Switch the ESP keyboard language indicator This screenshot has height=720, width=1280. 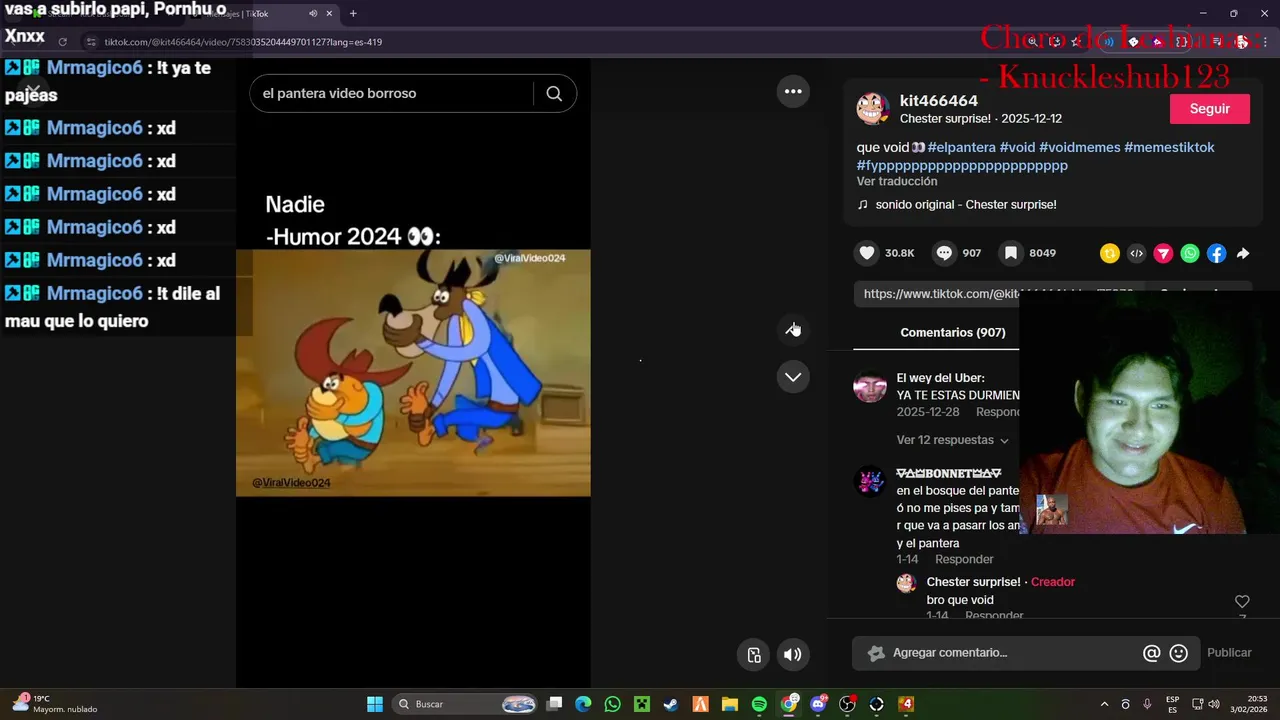coord(1172,704)
